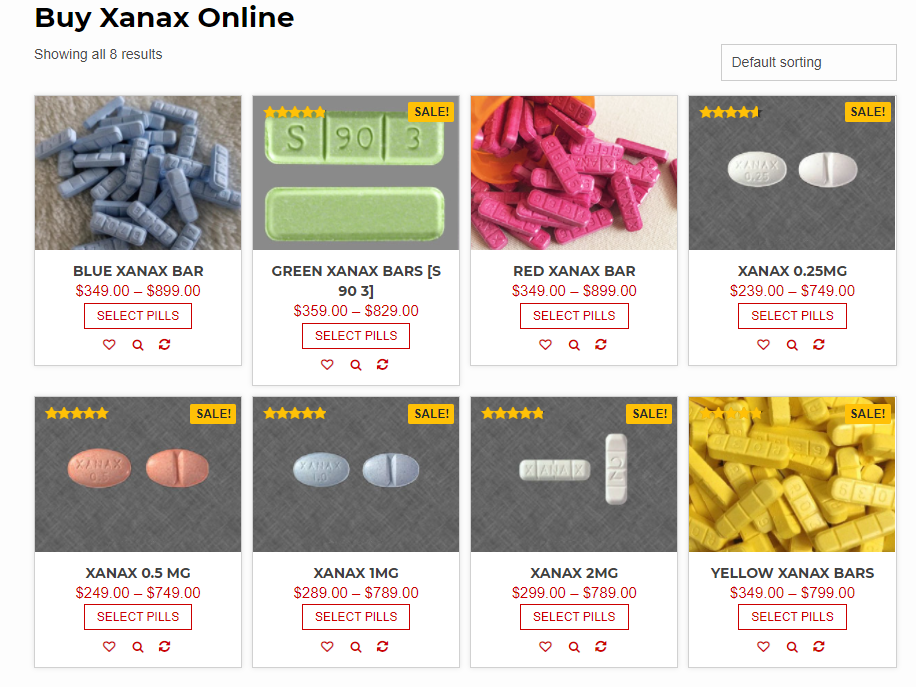This screenshot has height=687, width=916.
Task: Click wishlist heart under Green Xanax Bars
Action: pos(327,365)
